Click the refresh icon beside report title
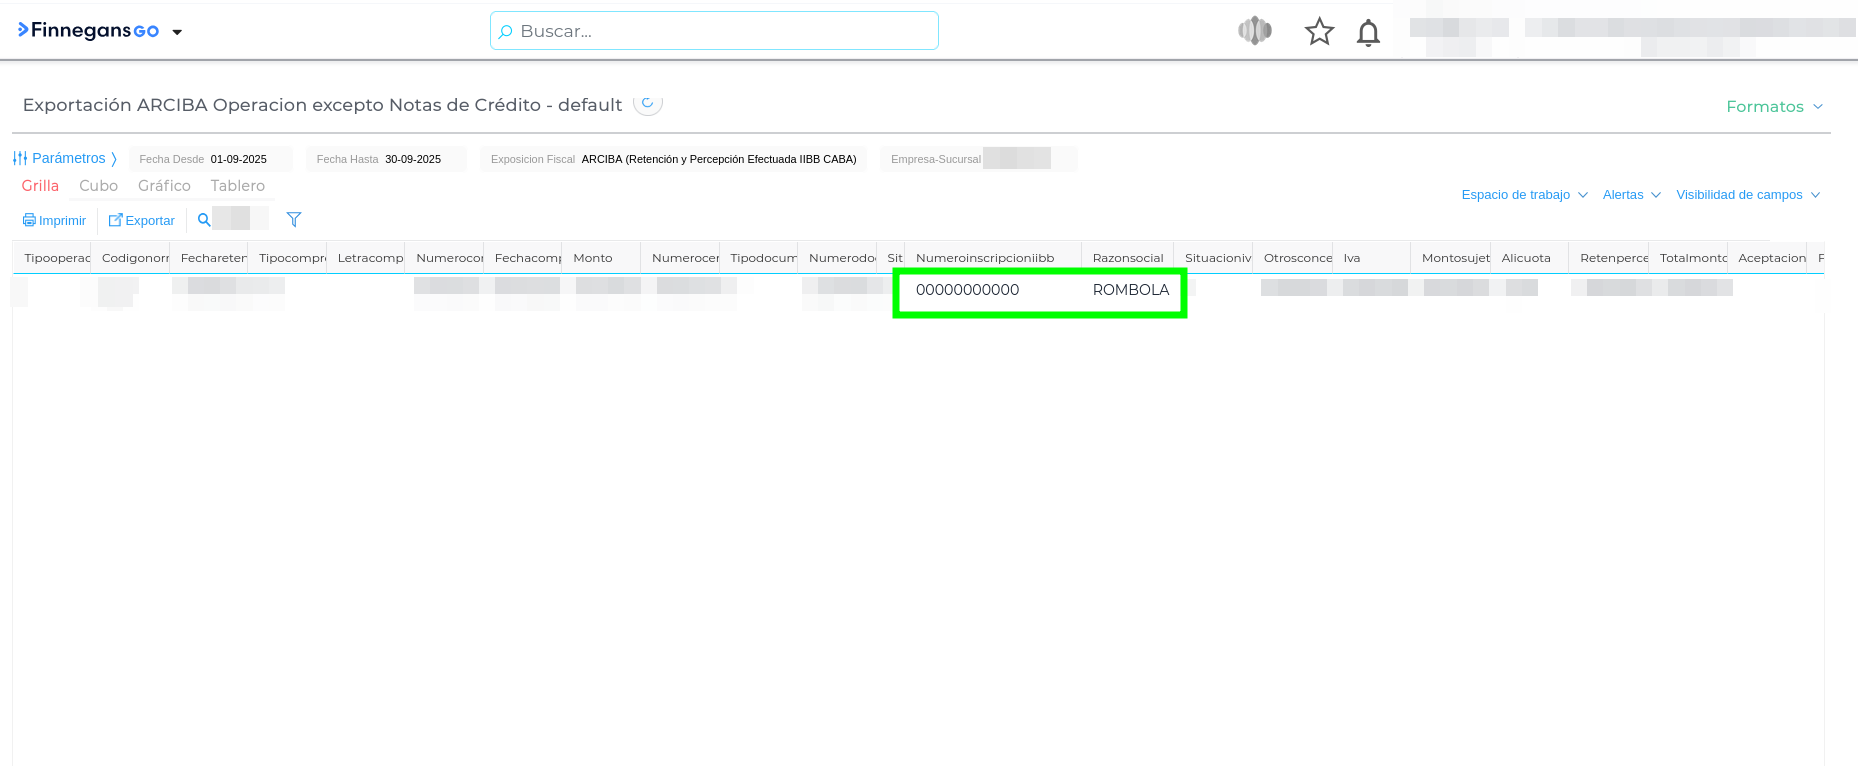Viewport: 1858px width, 766px height. click(648, 103)
